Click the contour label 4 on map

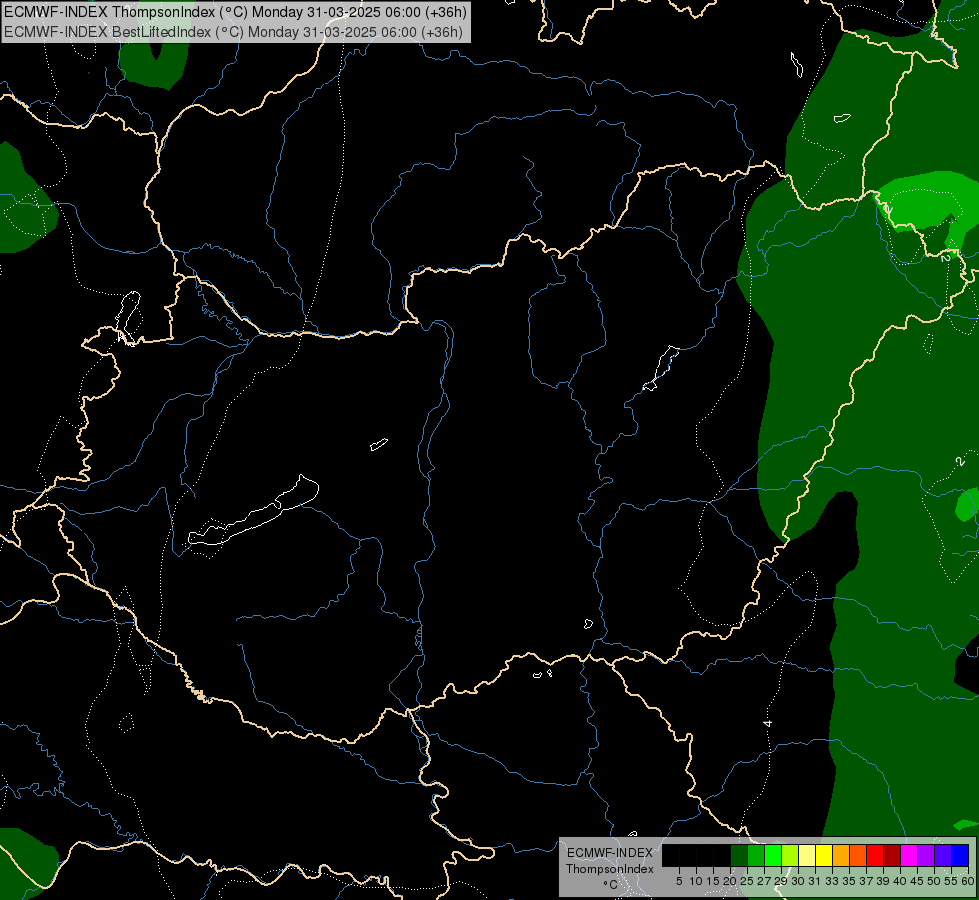pos(768,723)
